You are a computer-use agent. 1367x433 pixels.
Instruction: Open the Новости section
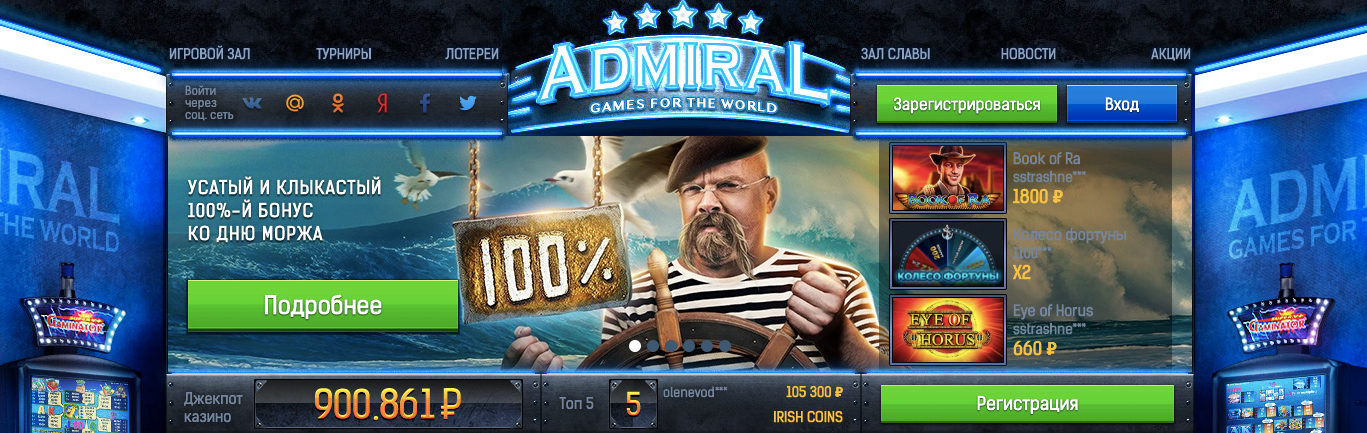(x=1028, y=54)
